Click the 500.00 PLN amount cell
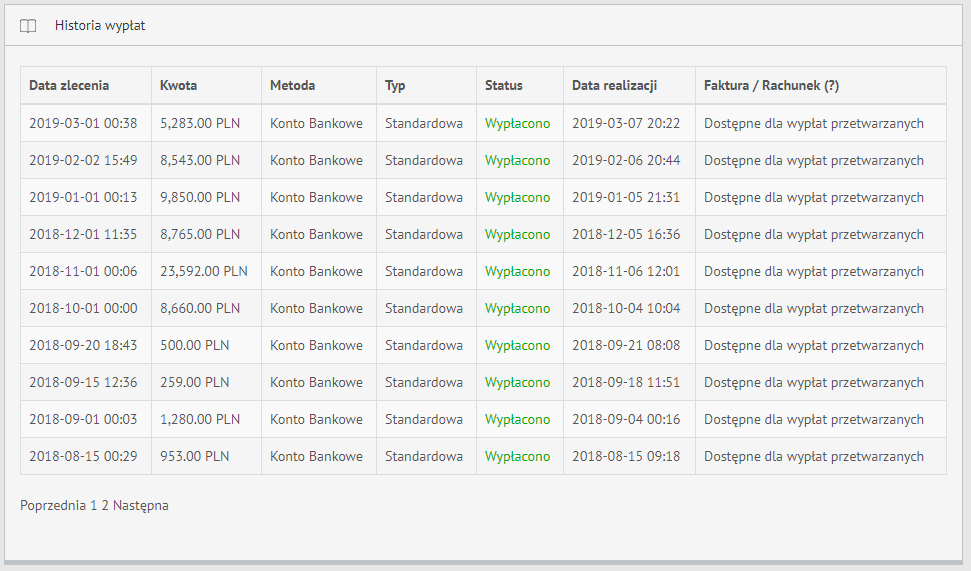The width and height of the screenshot is (971, 571). pos(194,345)
